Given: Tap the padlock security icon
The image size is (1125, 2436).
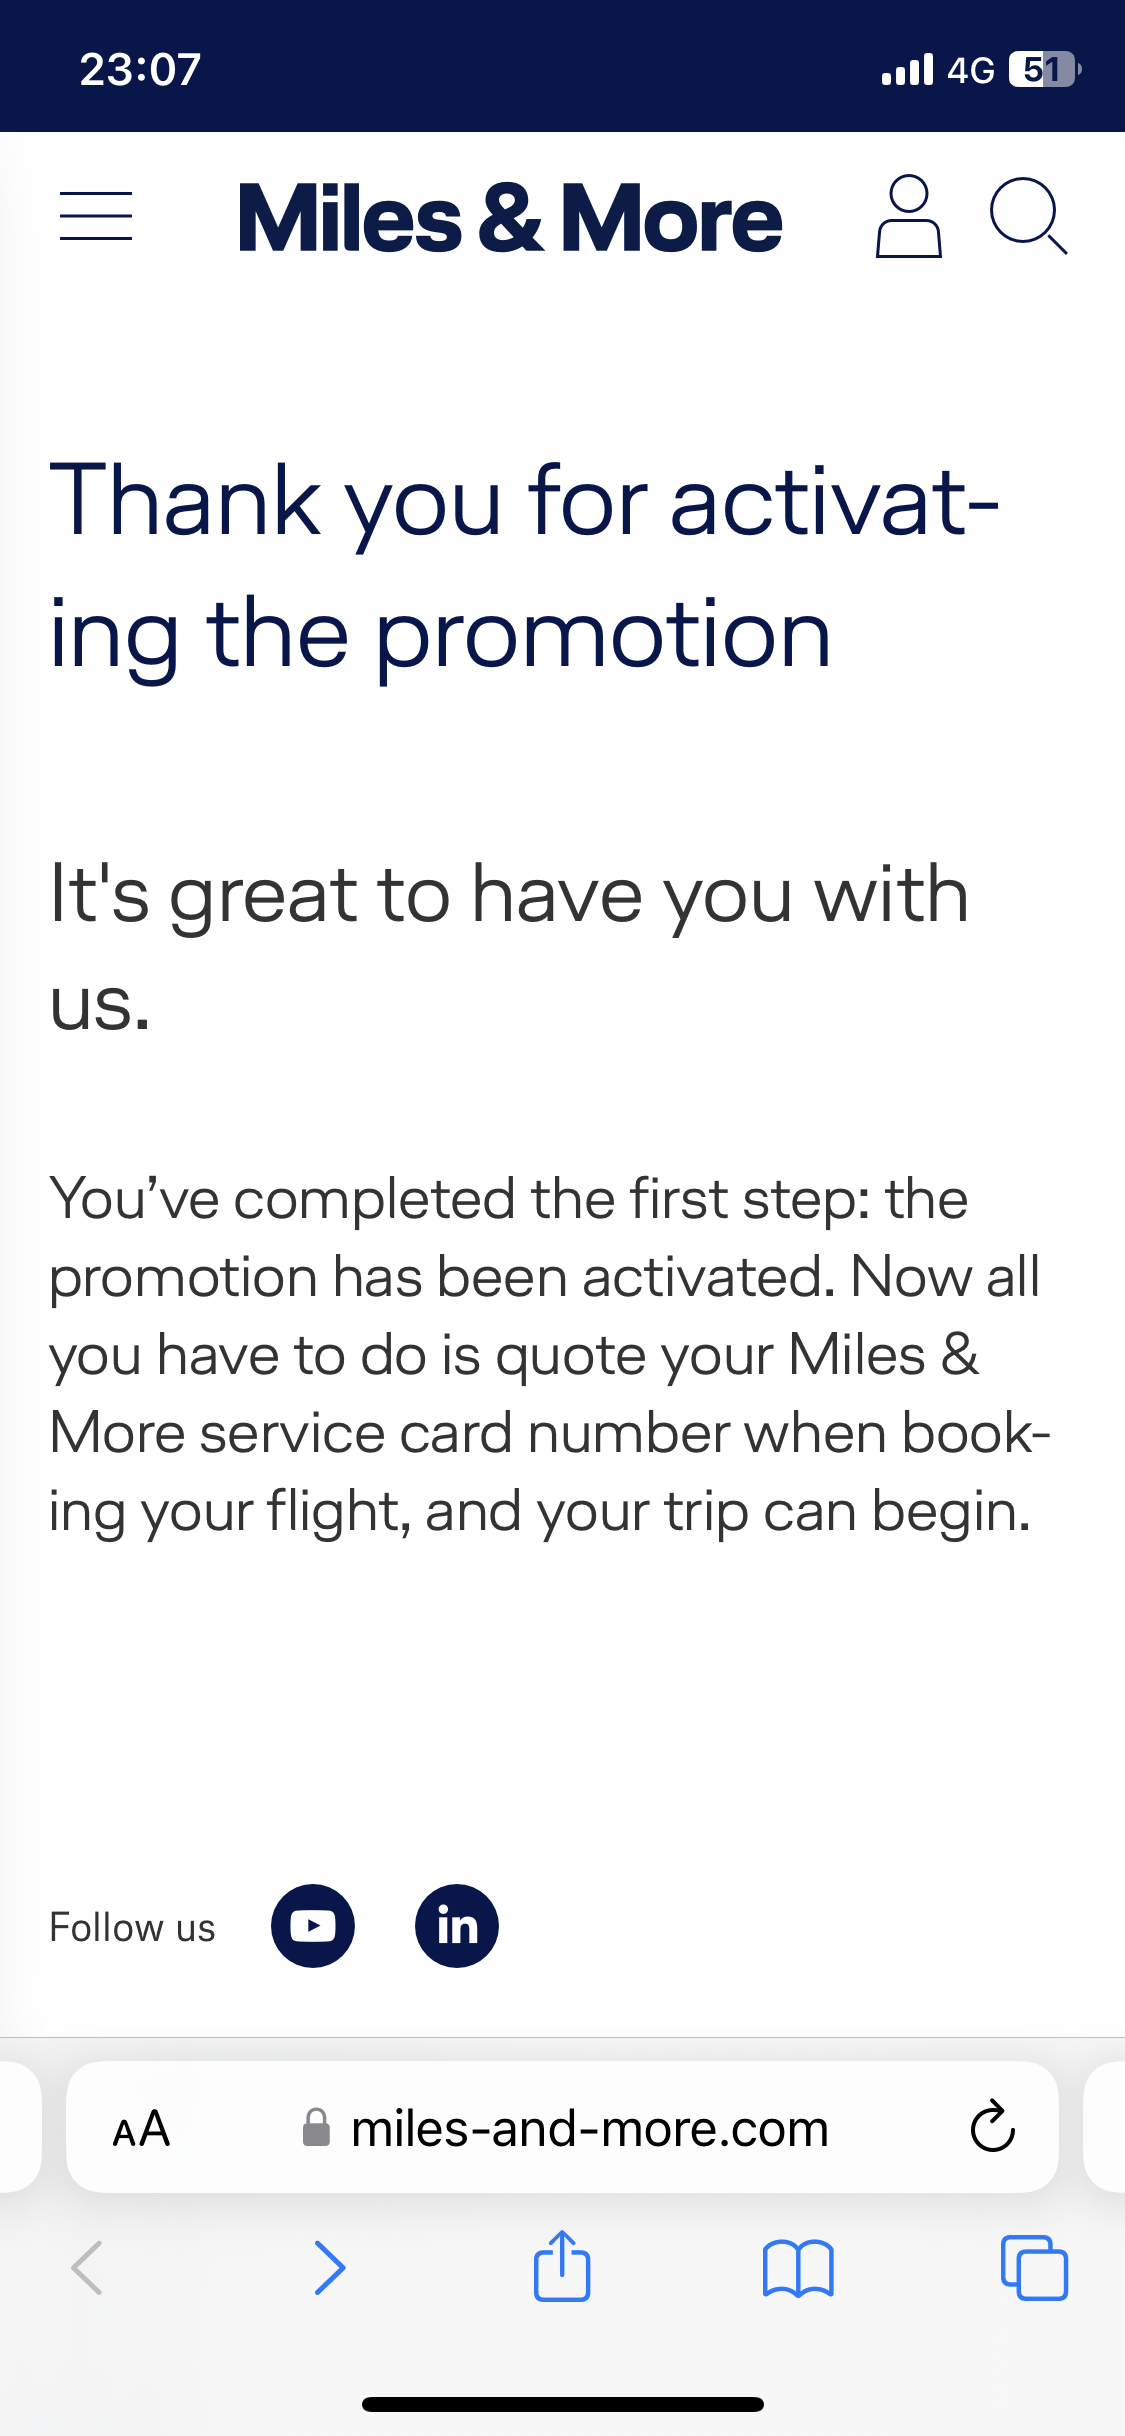Looking at the screenshot, I should coord(316,2129).
